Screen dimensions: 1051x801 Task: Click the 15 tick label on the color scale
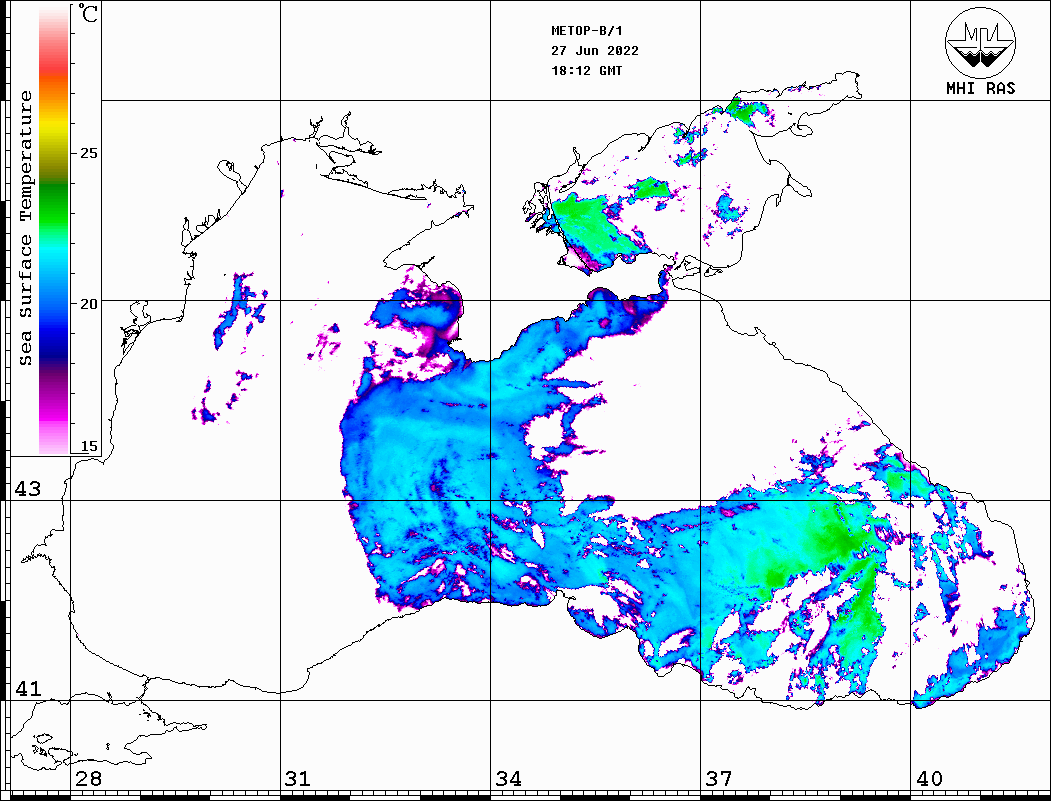click(88, 446)
